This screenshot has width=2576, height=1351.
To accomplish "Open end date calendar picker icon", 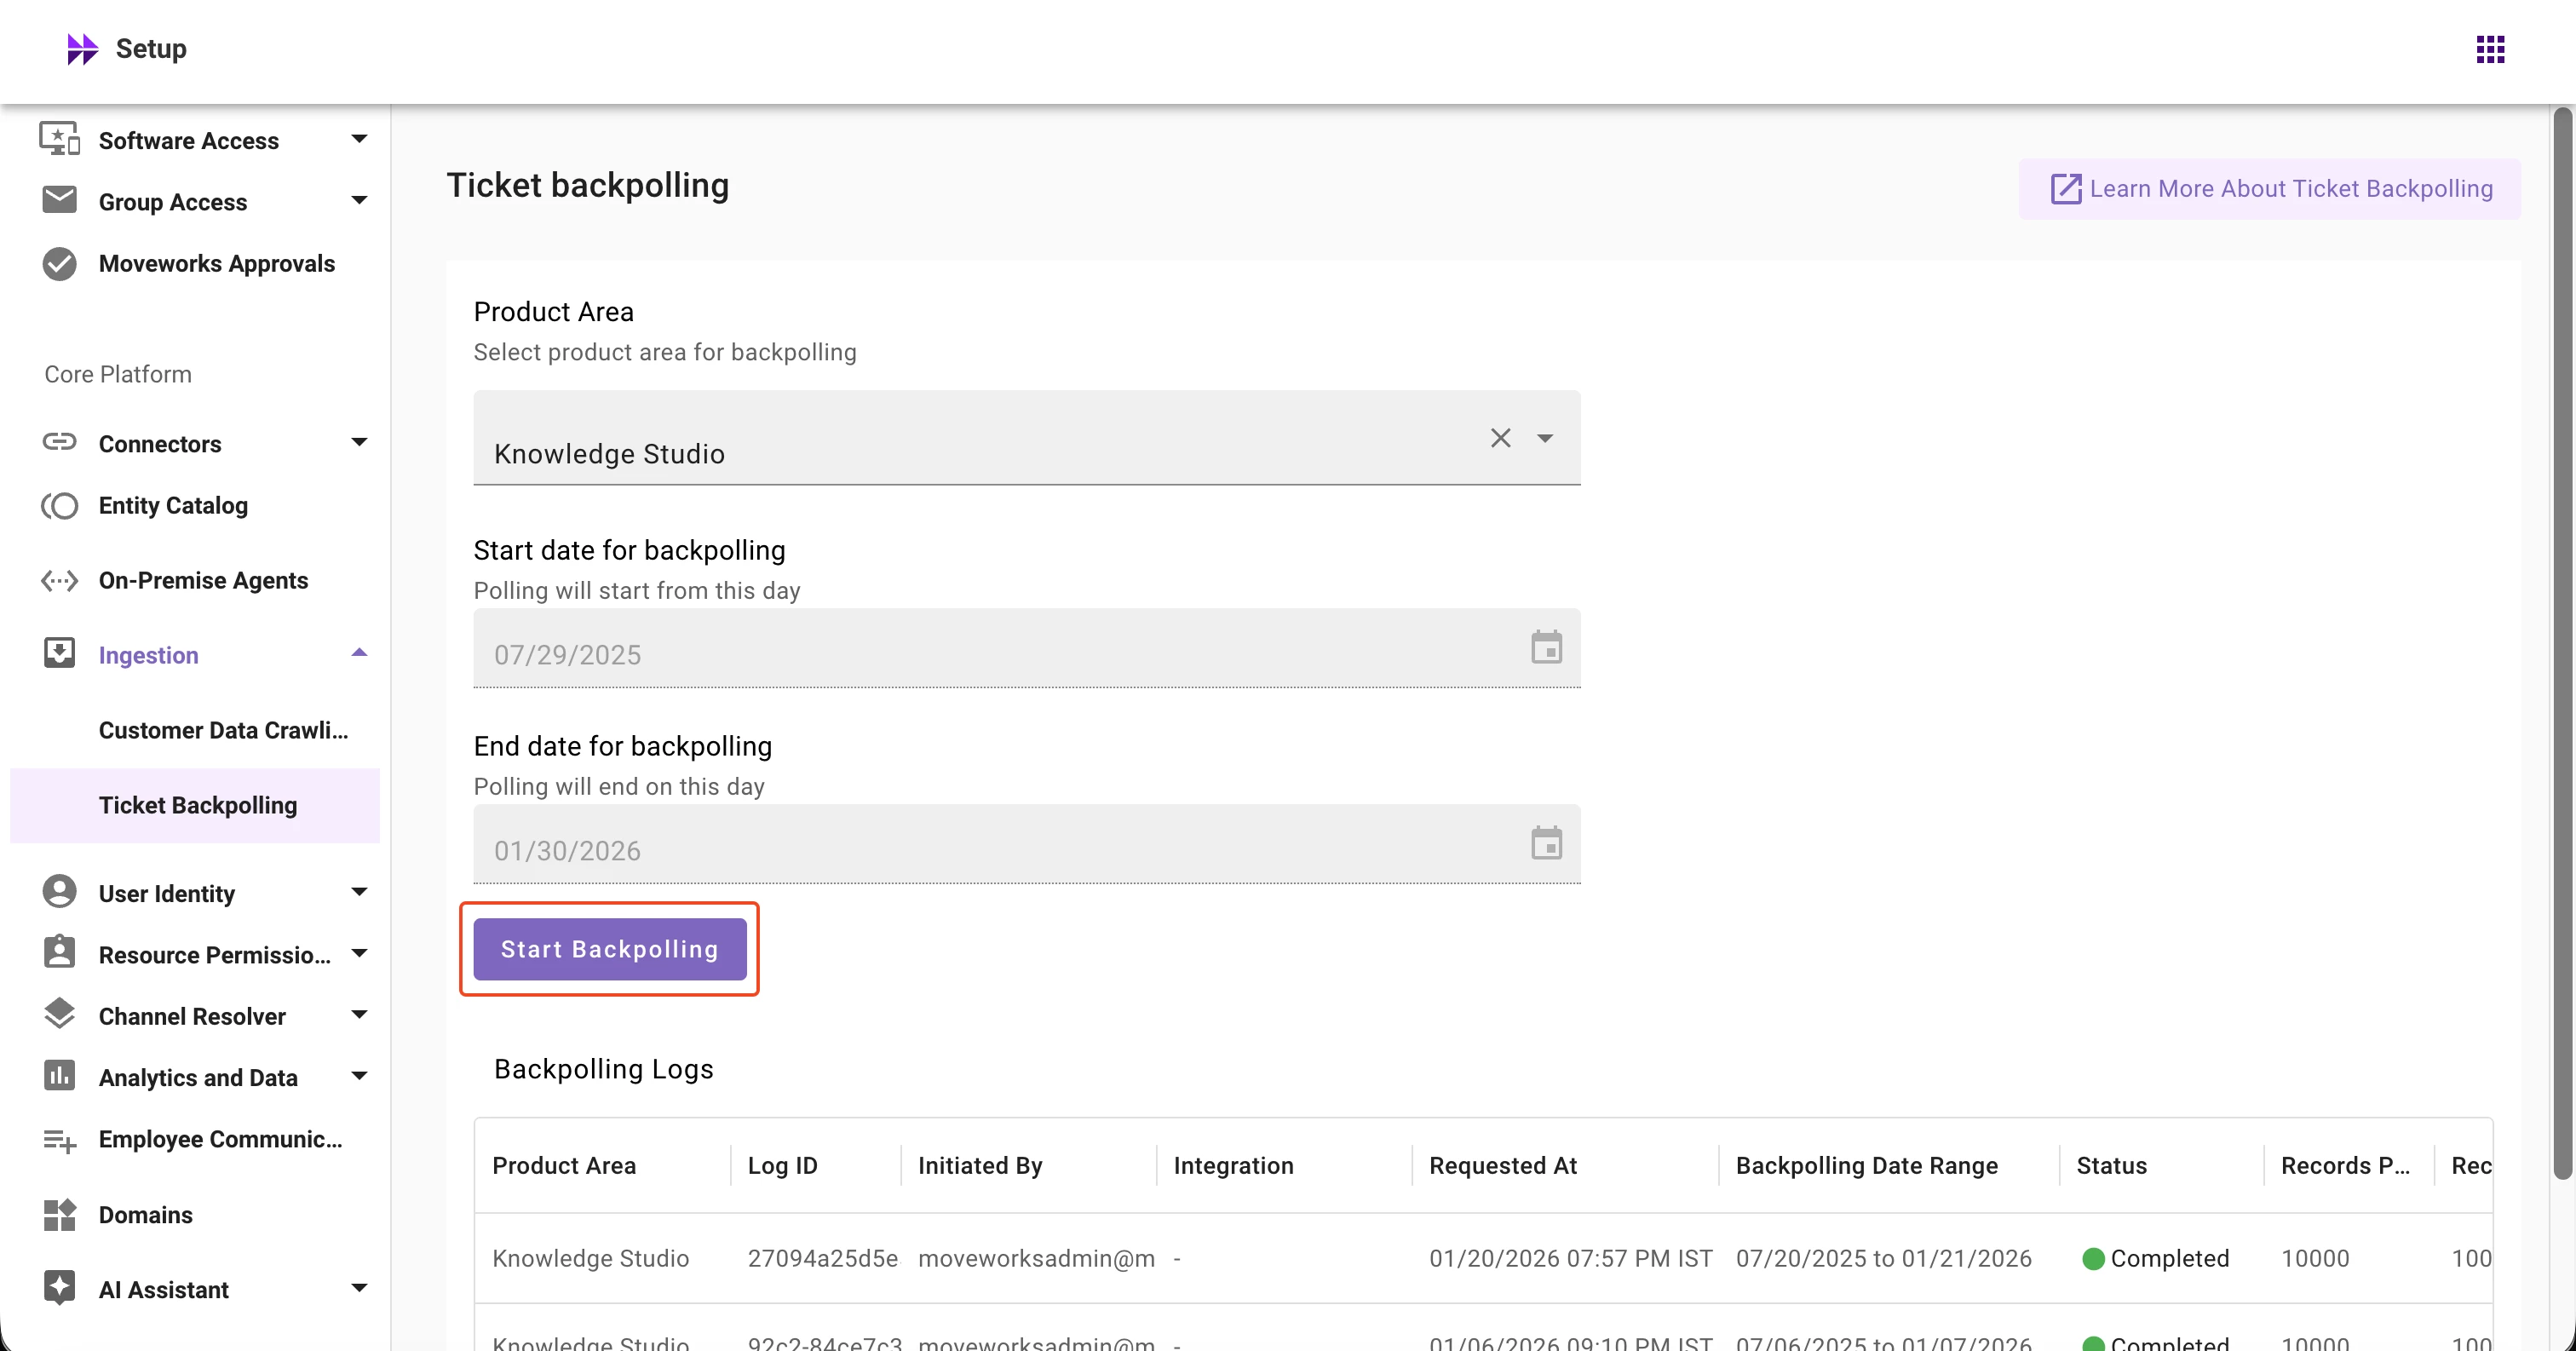I will pos(1546,844).
